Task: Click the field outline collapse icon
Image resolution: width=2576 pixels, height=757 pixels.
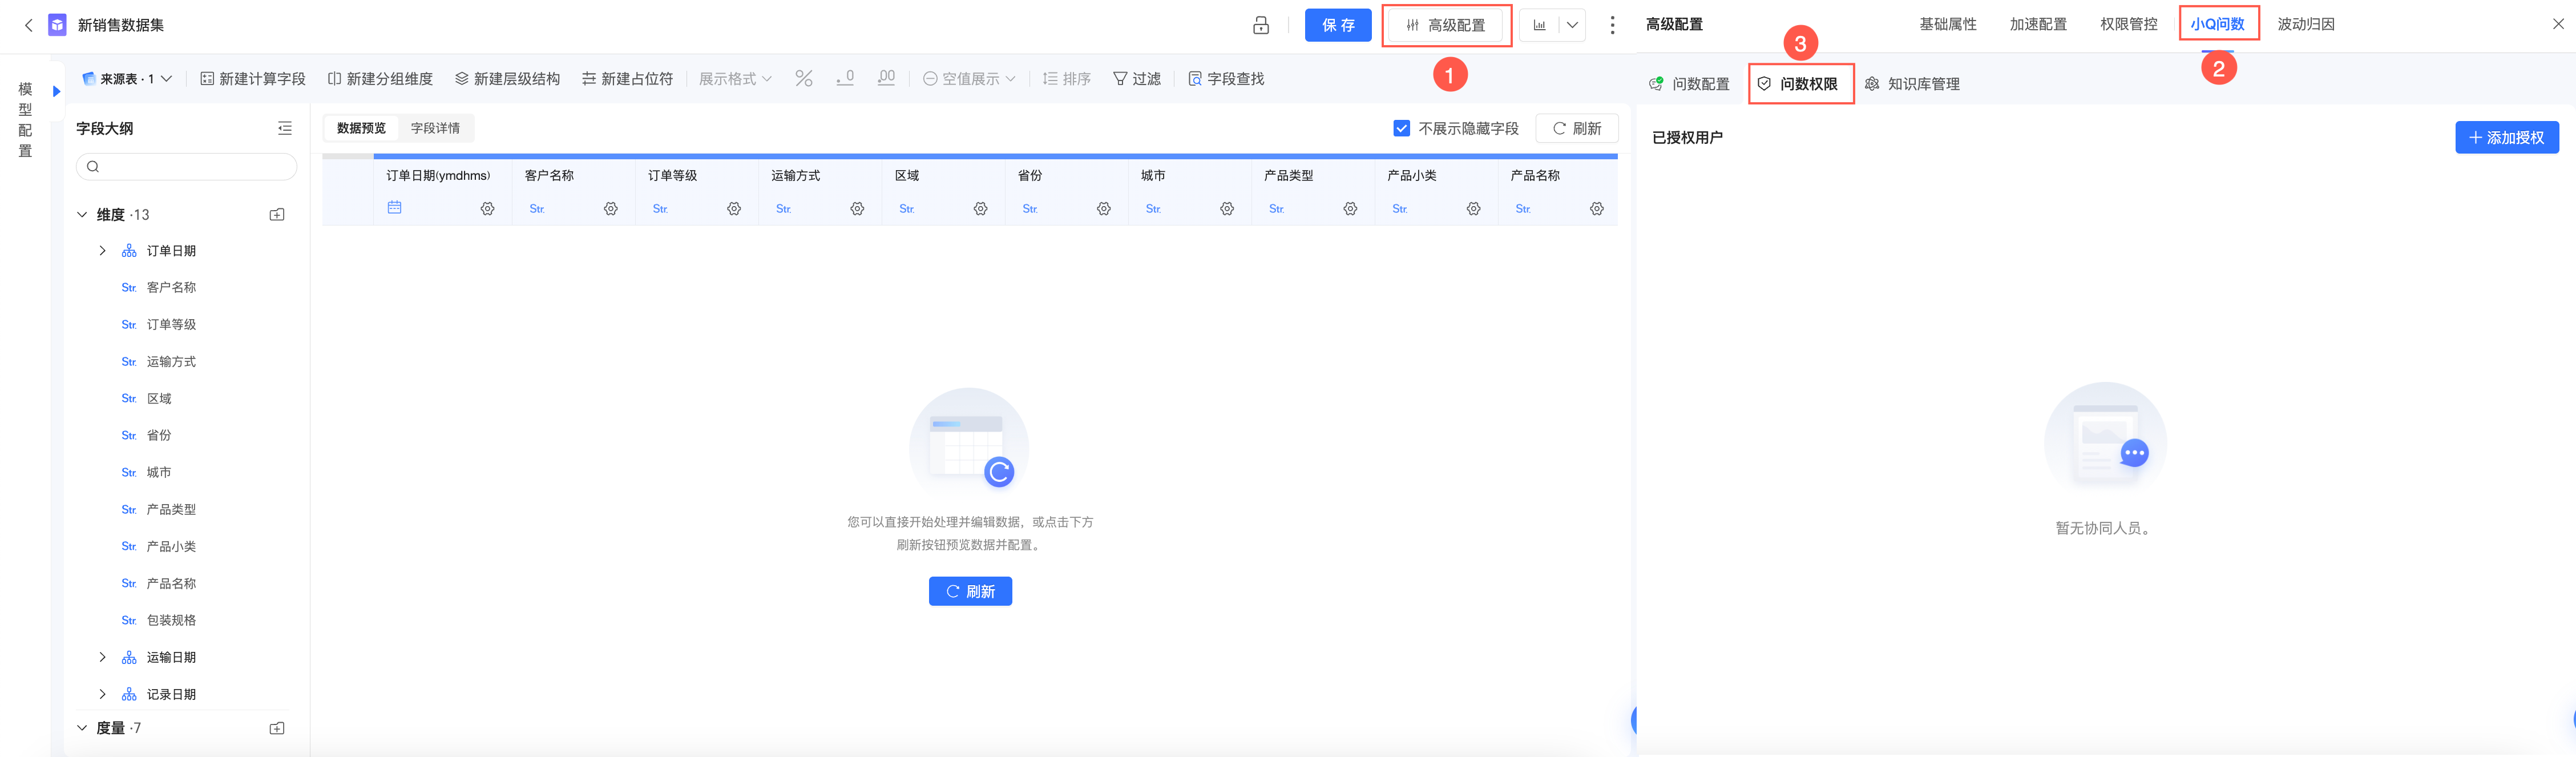Action: [285, 128]
